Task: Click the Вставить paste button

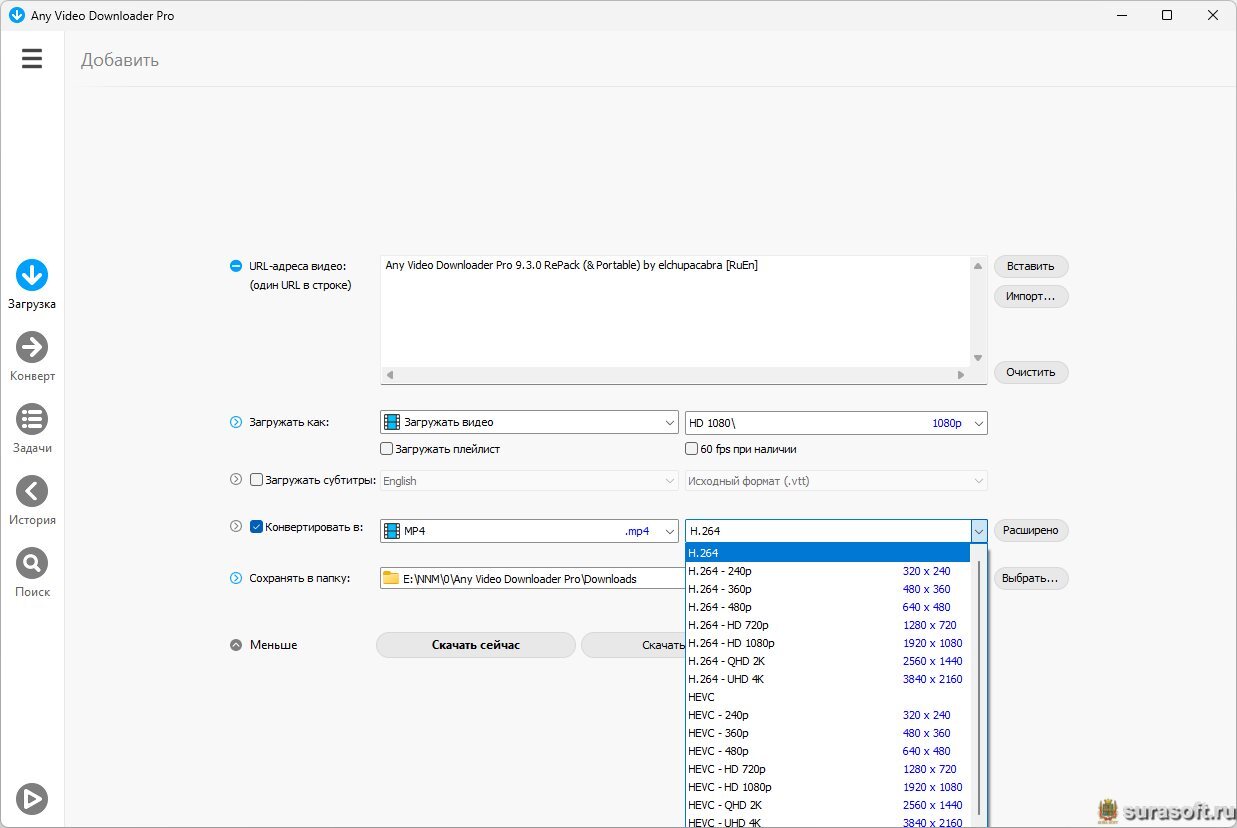Action: (x=1030, y=266)
